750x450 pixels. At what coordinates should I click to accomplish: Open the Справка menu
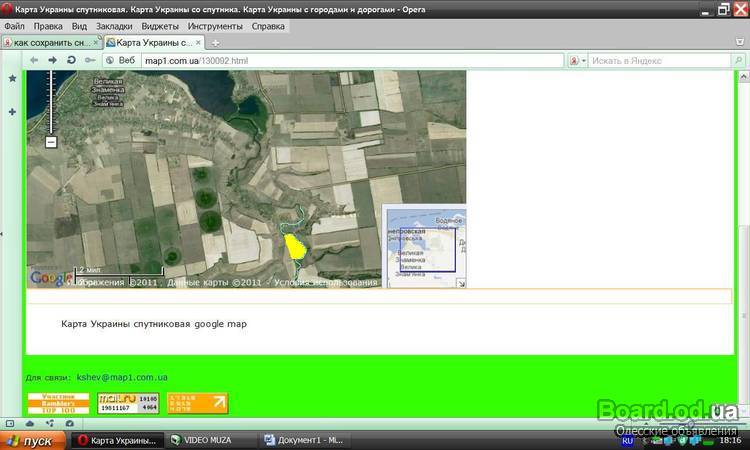[268, 26]
